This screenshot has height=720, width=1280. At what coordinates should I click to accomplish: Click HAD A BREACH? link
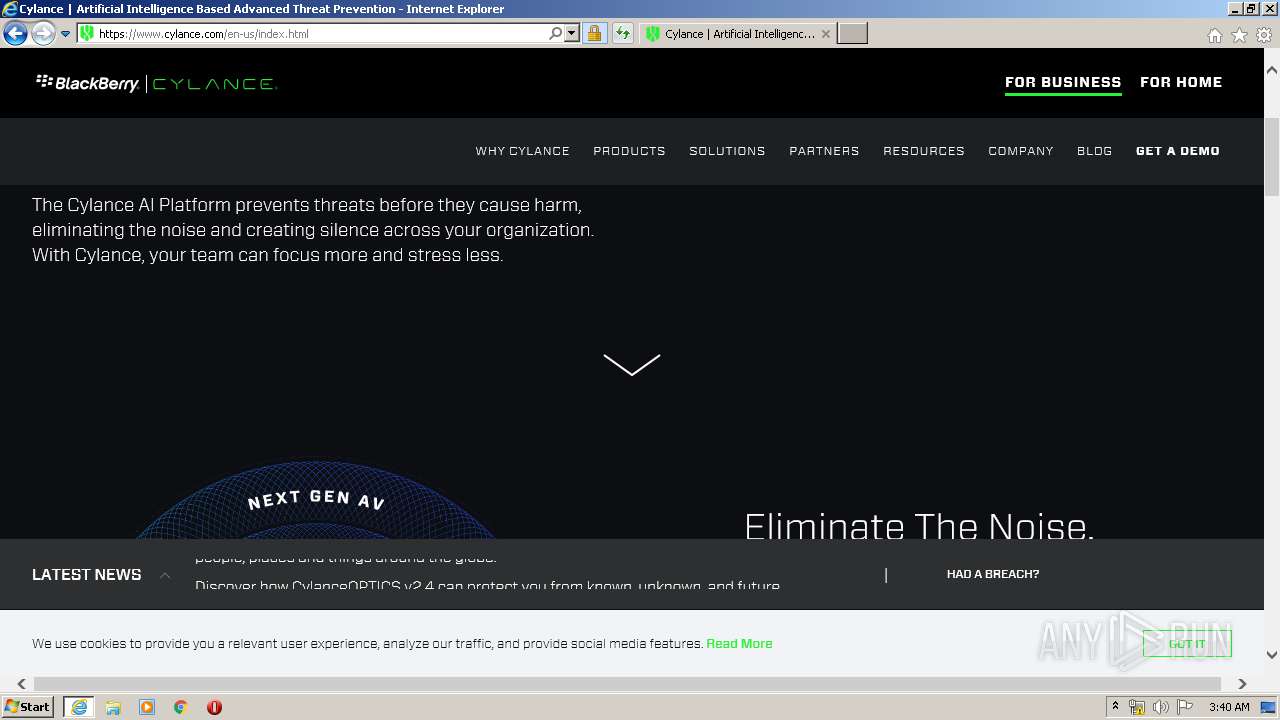[993, 574]
